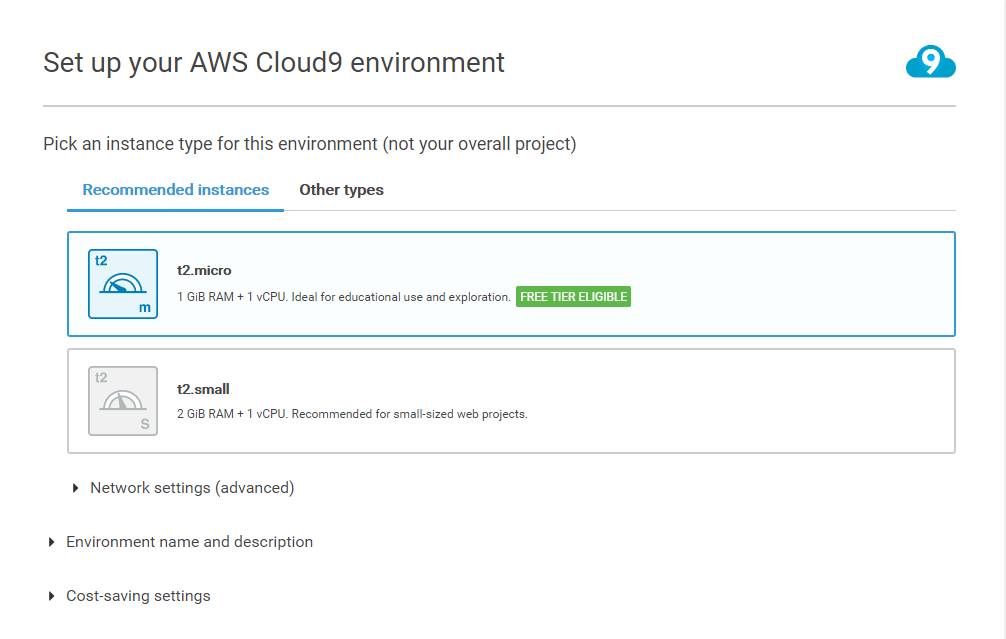This screenshot has height=639, width=1006.
Task: Expand the Cost-saving settings section
Action: pyautogui.click(x=138, y=596)
